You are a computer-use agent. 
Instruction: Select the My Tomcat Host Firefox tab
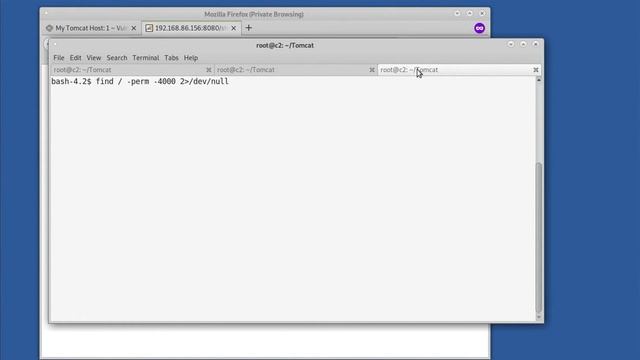coord(91,28)
